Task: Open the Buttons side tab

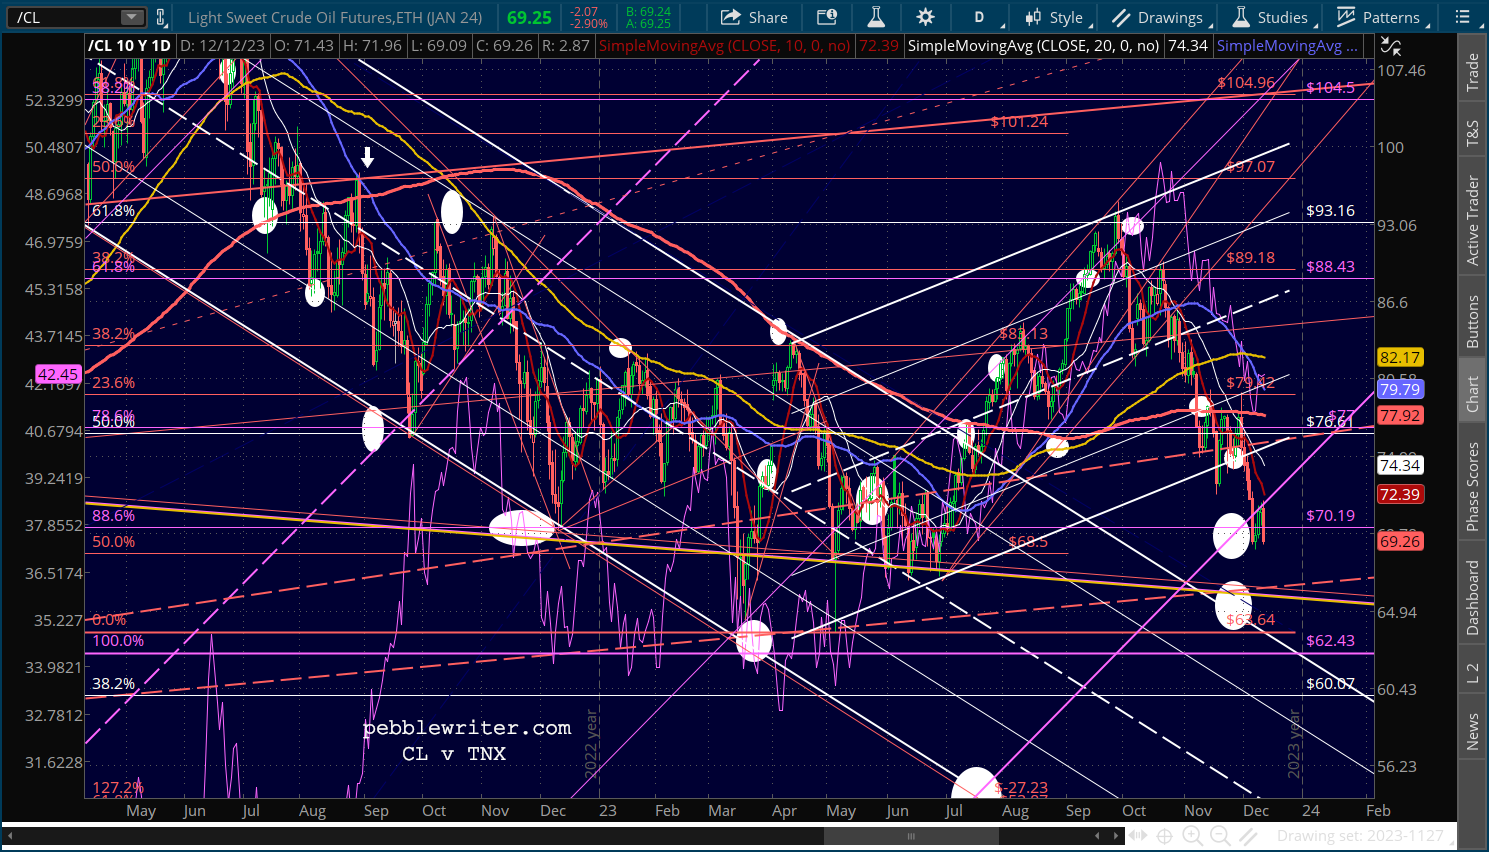Action: (1473, 321)
